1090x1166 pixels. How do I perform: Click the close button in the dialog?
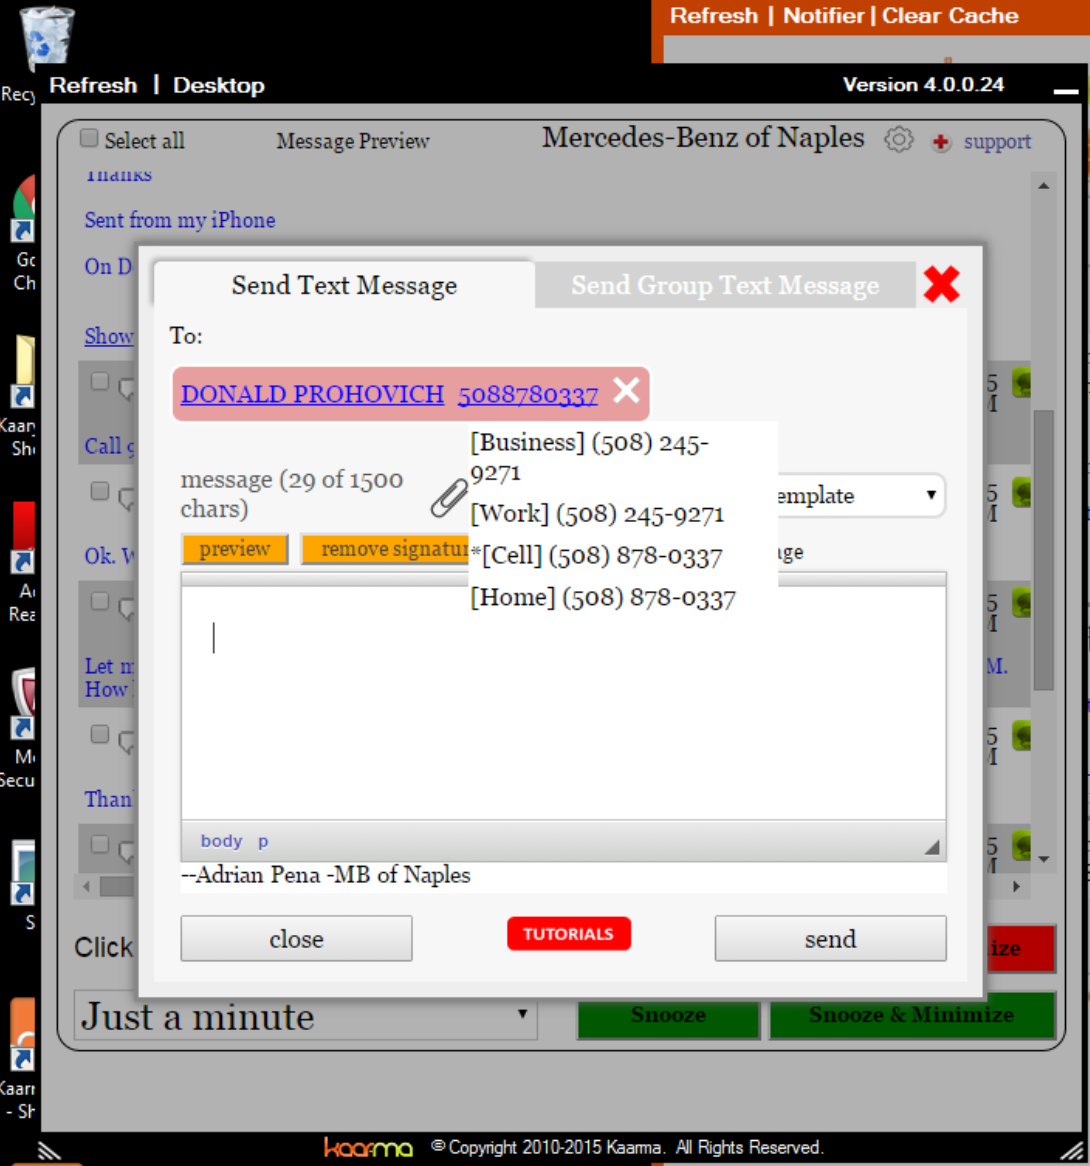pos(297,938)
